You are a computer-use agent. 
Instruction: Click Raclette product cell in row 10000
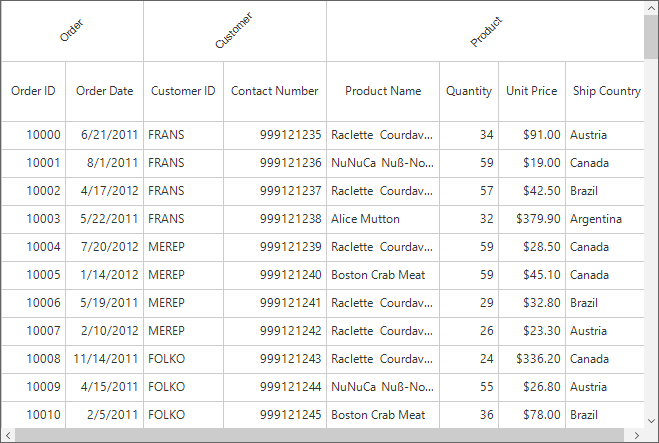[383, 135]
